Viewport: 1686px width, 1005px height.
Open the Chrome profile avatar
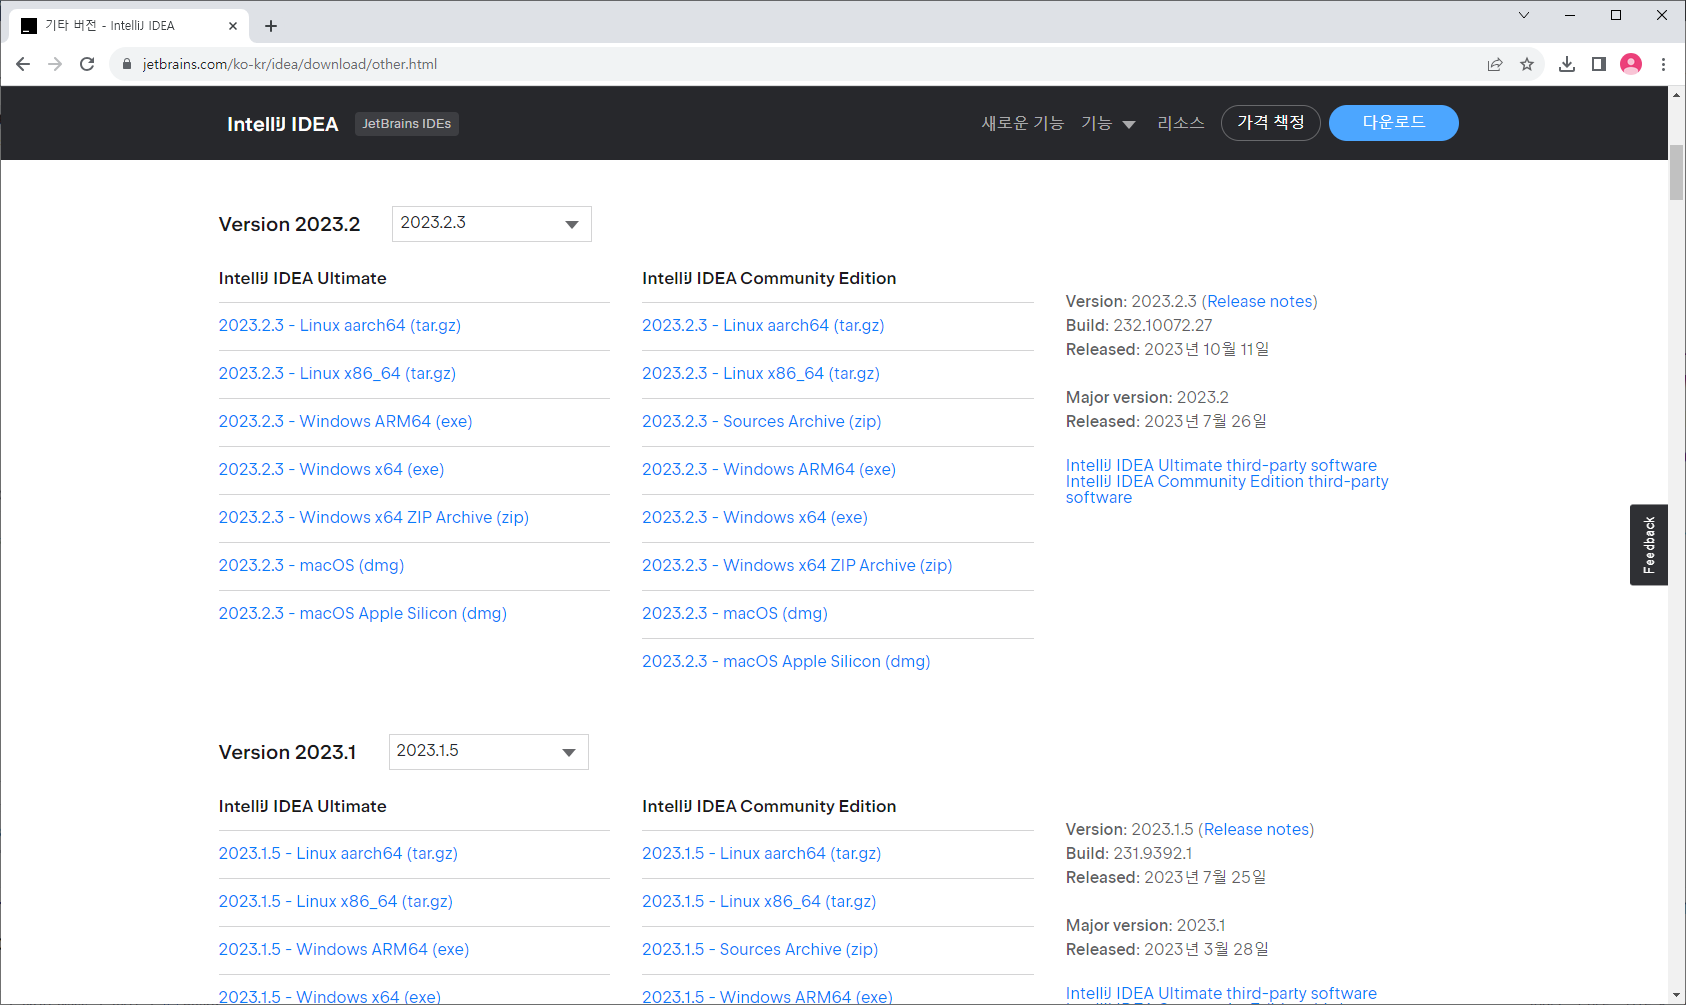point(1631,64)
